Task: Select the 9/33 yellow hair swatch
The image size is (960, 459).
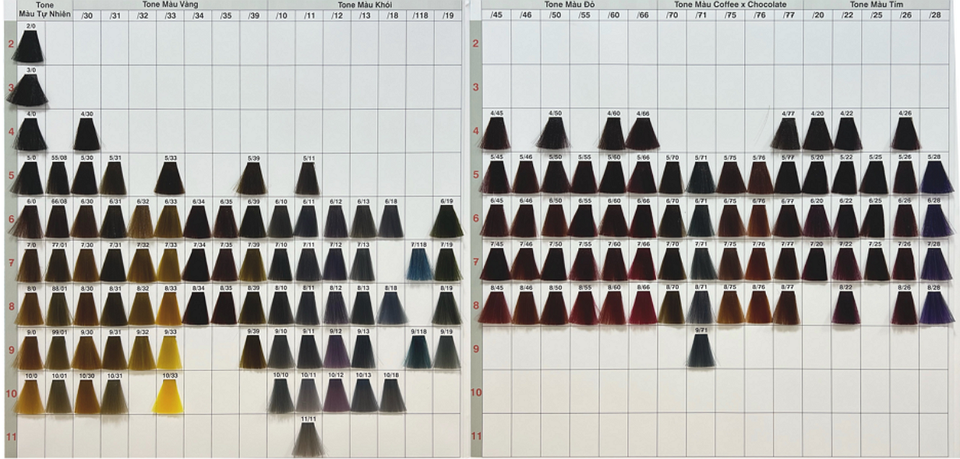Action: tap(169, 351)
